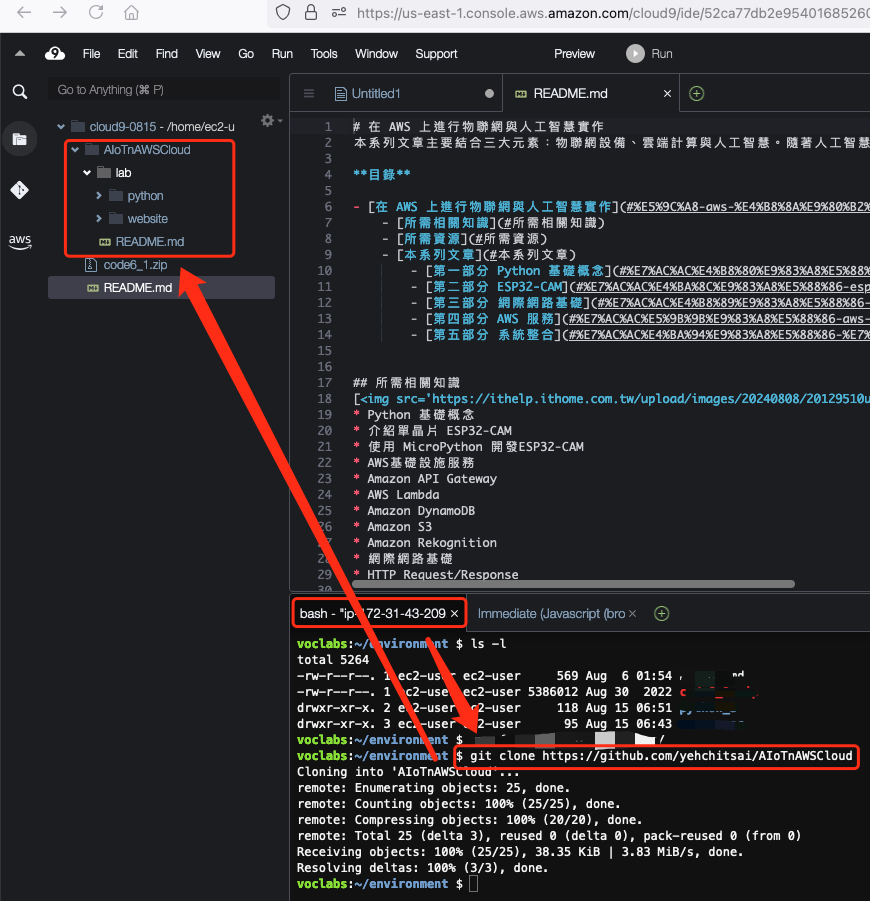Click editor horizontal scrollbar

[573, 584]
